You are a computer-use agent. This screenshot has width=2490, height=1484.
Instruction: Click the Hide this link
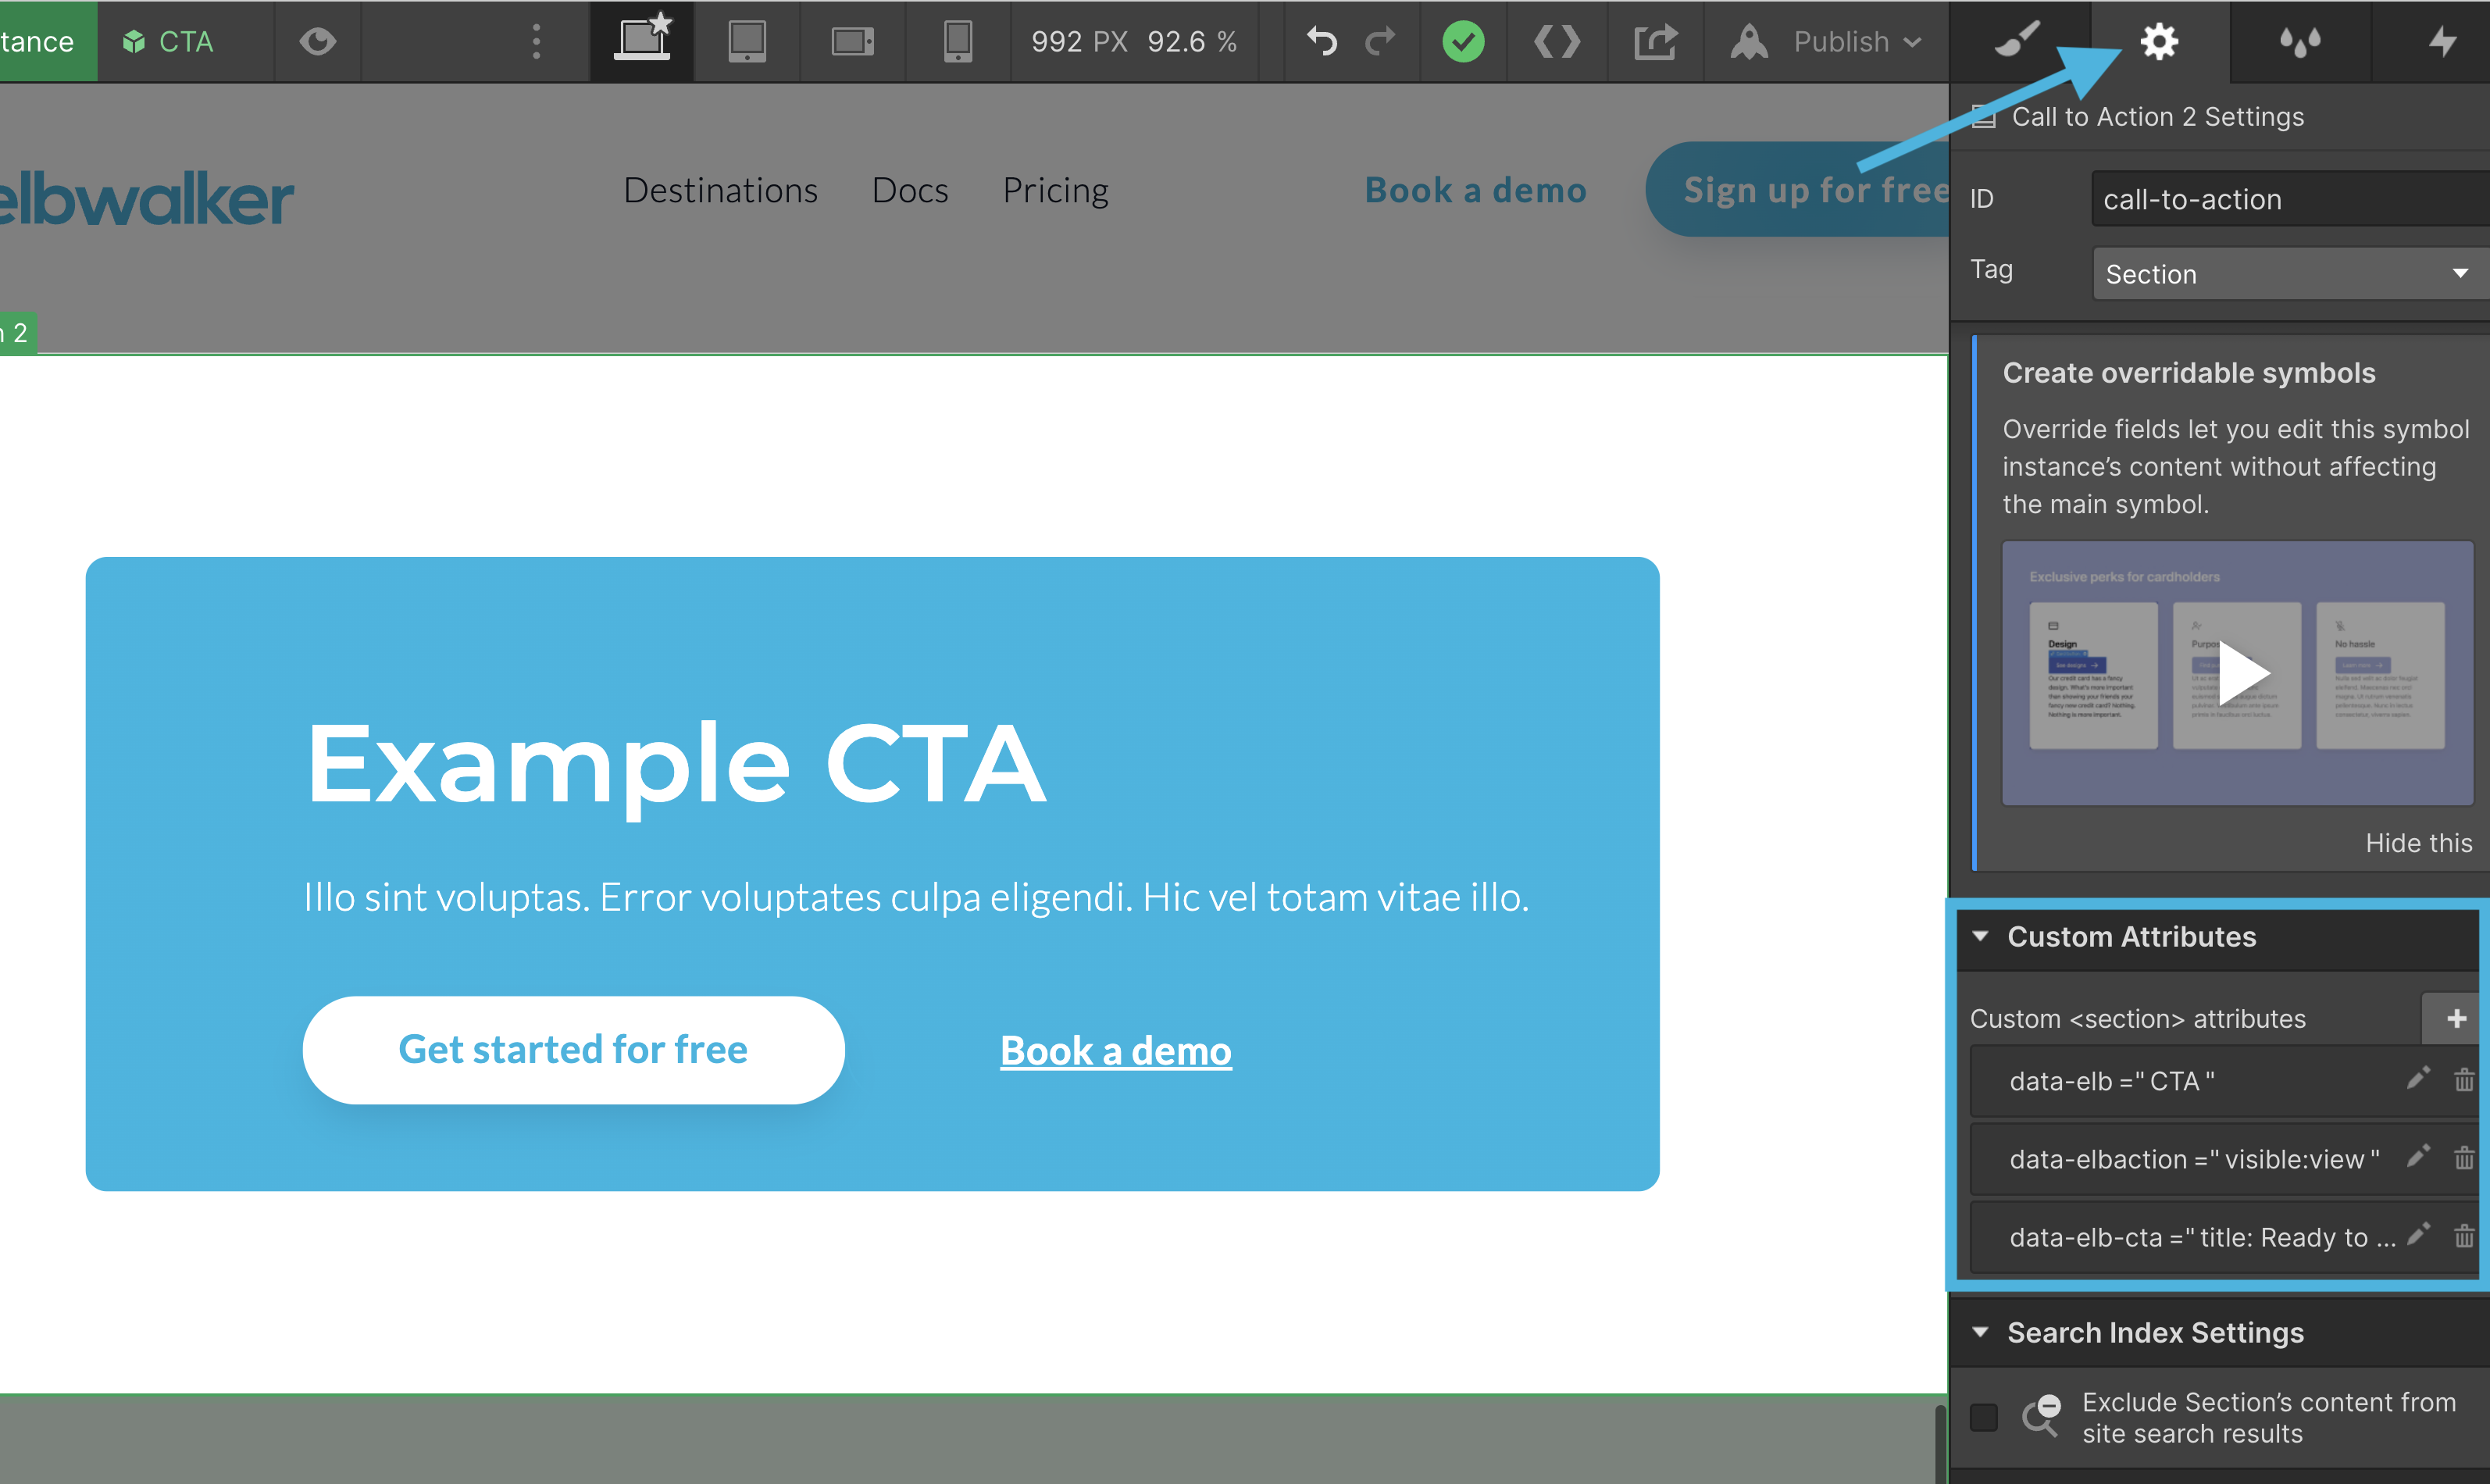point(2417,843)
